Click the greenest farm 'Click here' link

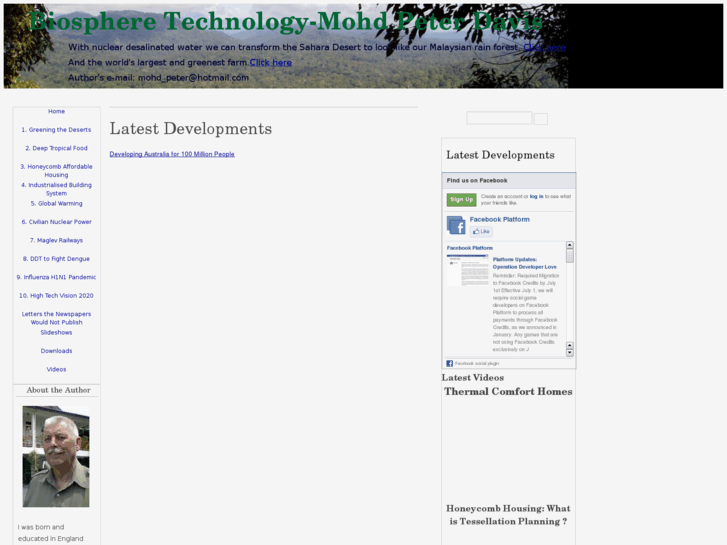[271, 63]
